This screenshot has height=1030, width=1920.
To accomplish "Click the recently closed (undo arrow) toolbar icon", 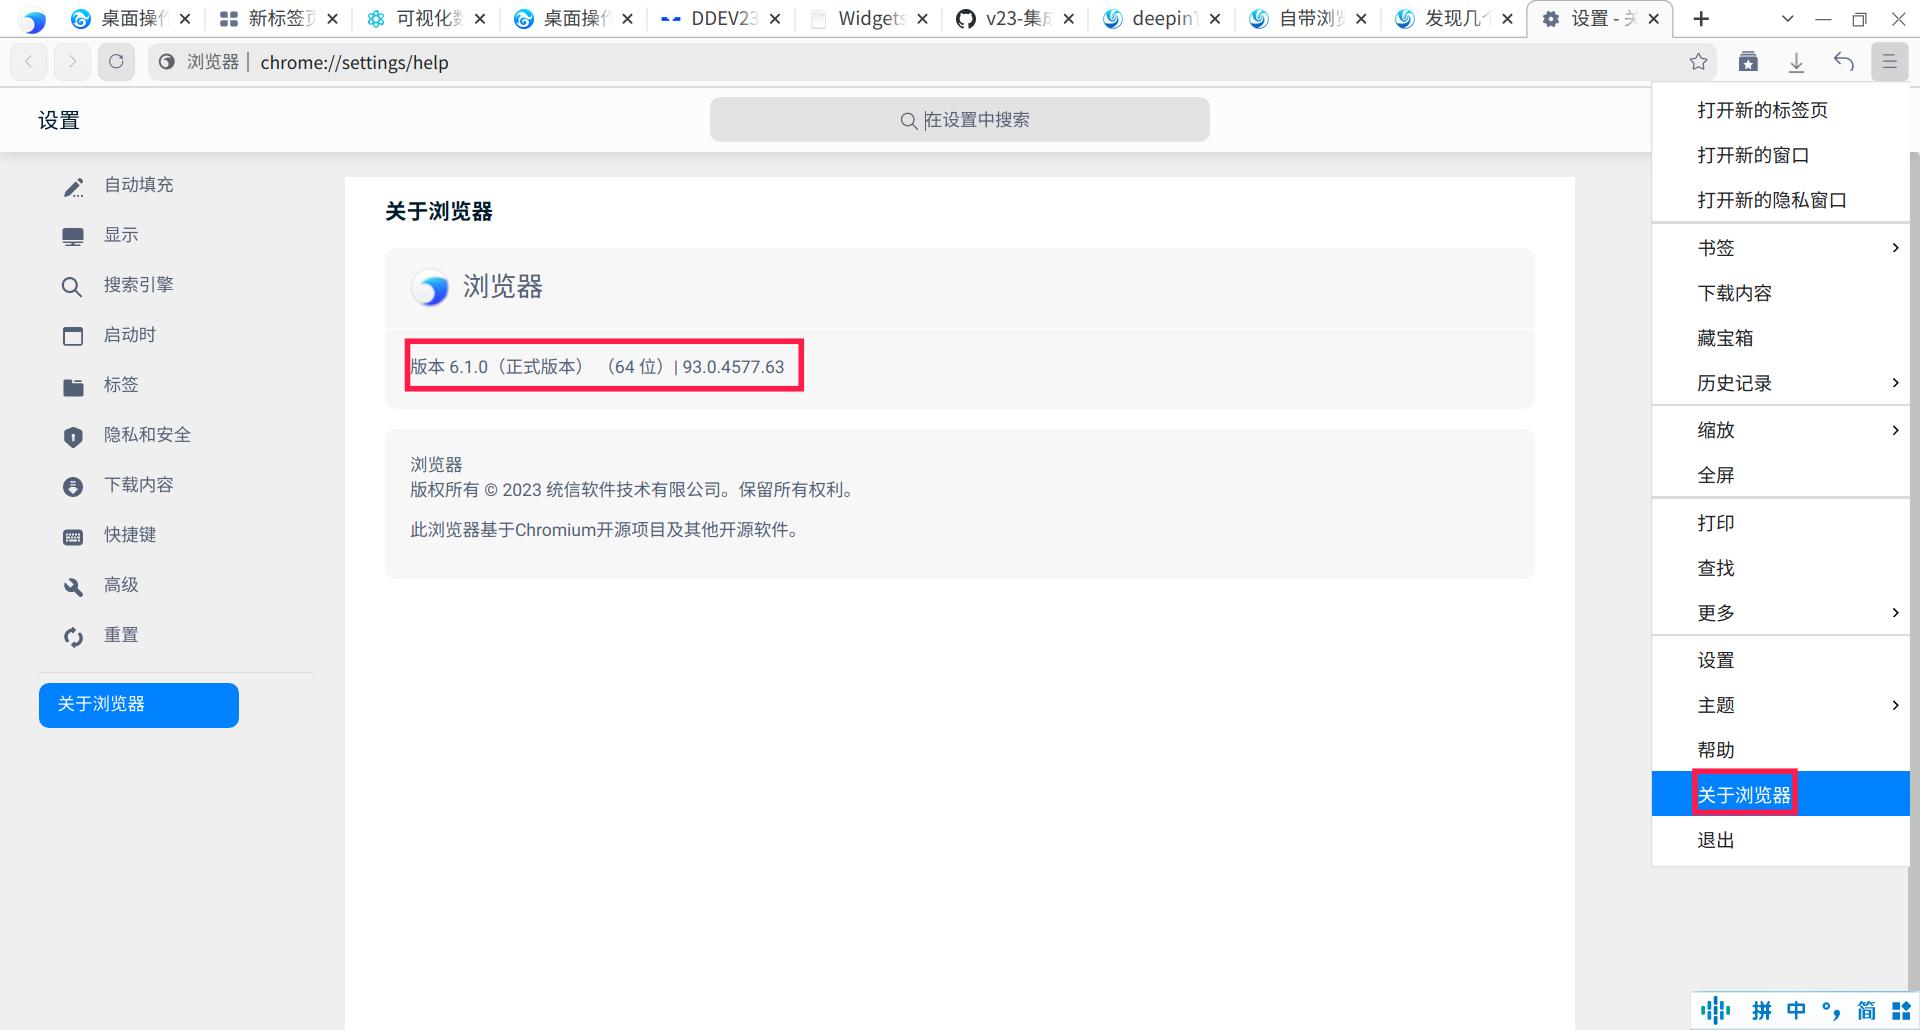I will tap(1843, 61).
